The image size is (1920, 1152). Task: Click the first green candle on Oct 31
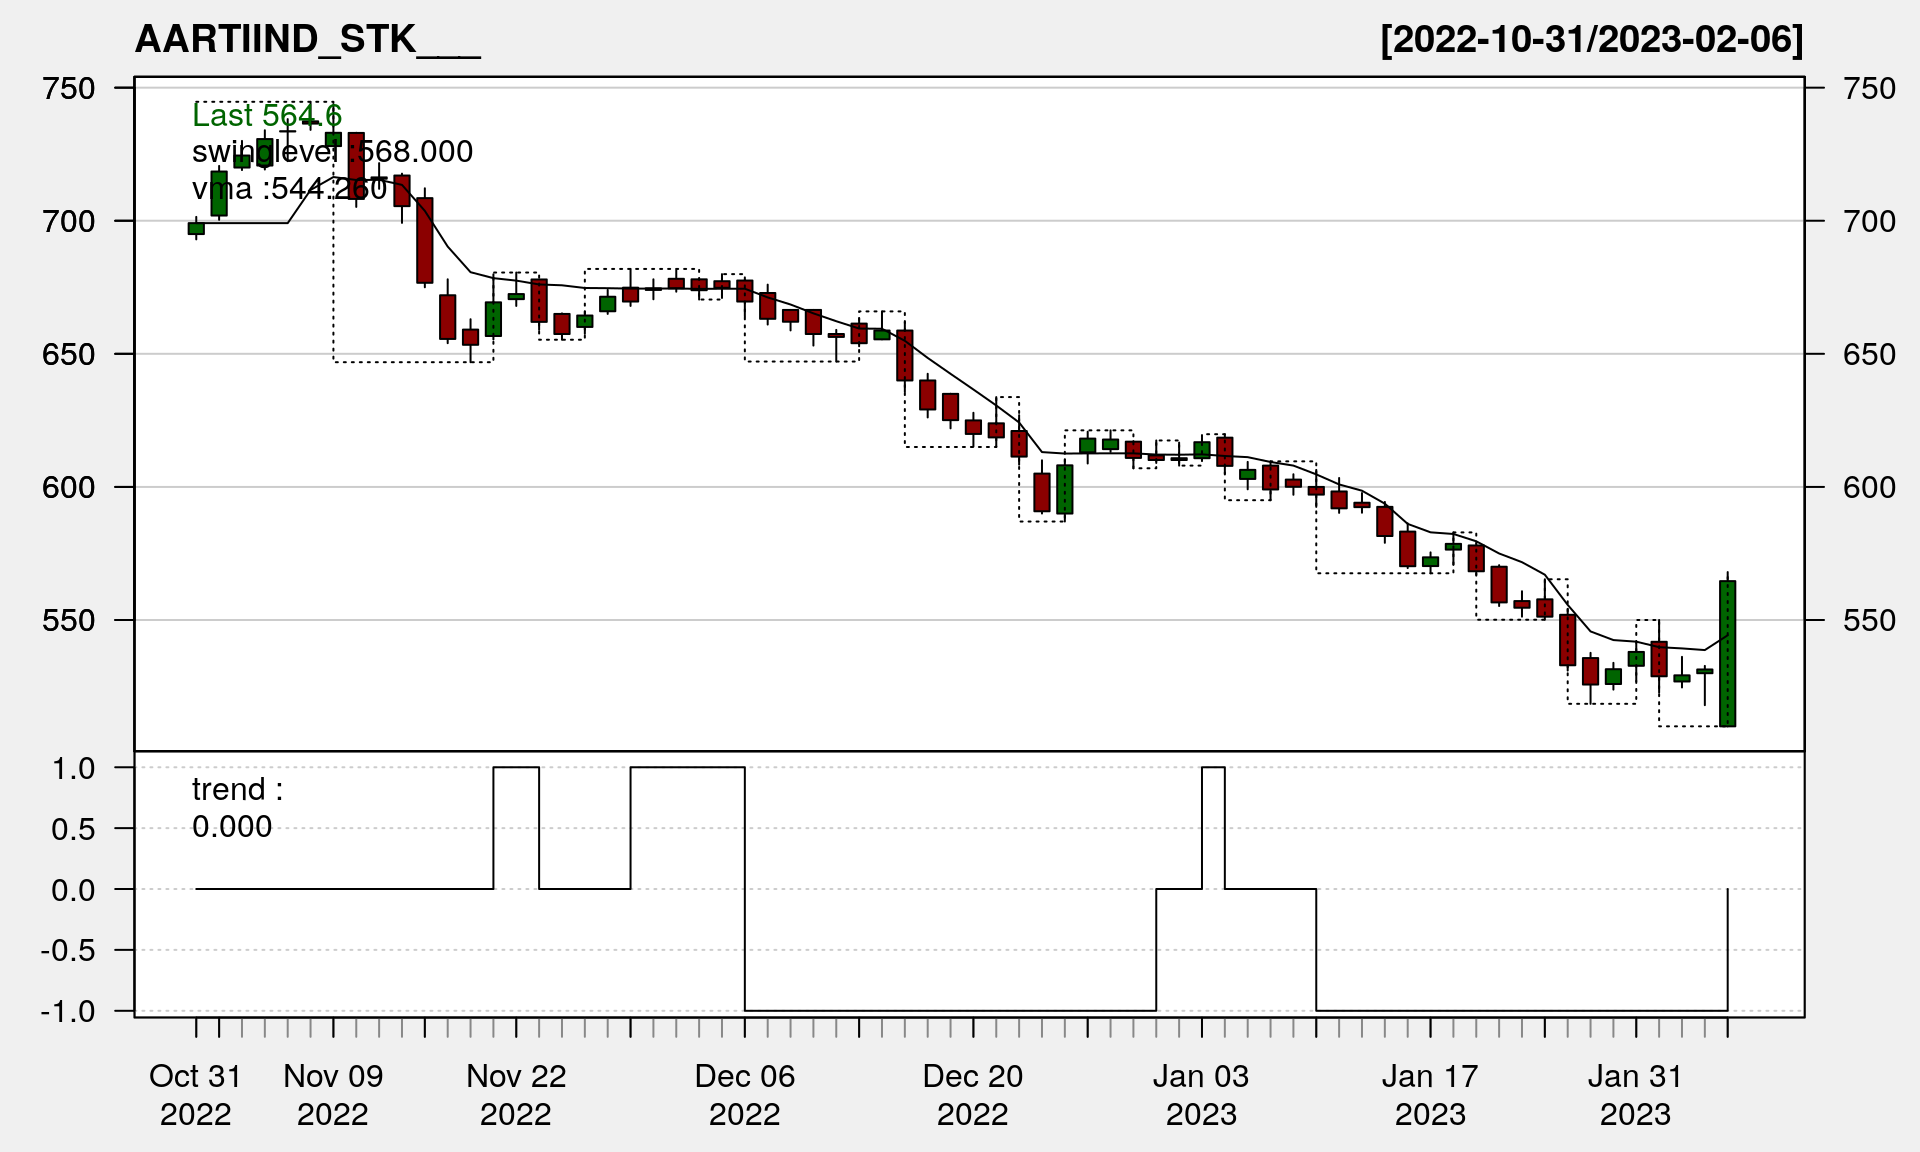[196, 228]
